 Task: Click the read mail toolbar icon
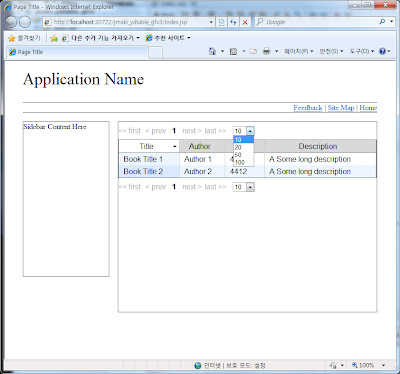click(253, 51)
